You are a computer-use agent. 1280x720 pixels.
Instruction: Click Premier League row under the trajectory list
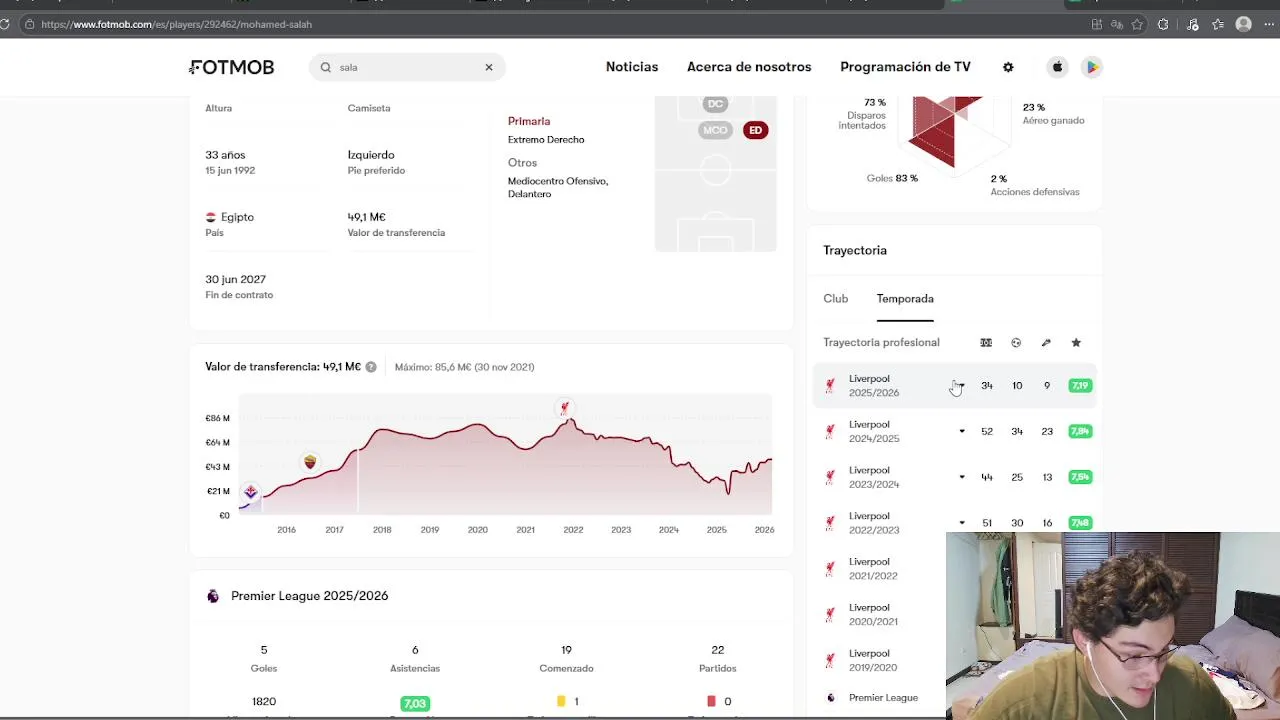tap(881, 698)
